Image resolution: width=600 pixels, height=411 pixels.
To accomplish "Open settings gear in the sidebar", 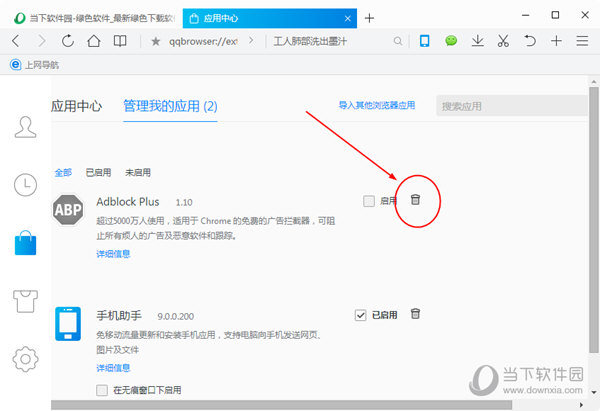I will 26,357.
